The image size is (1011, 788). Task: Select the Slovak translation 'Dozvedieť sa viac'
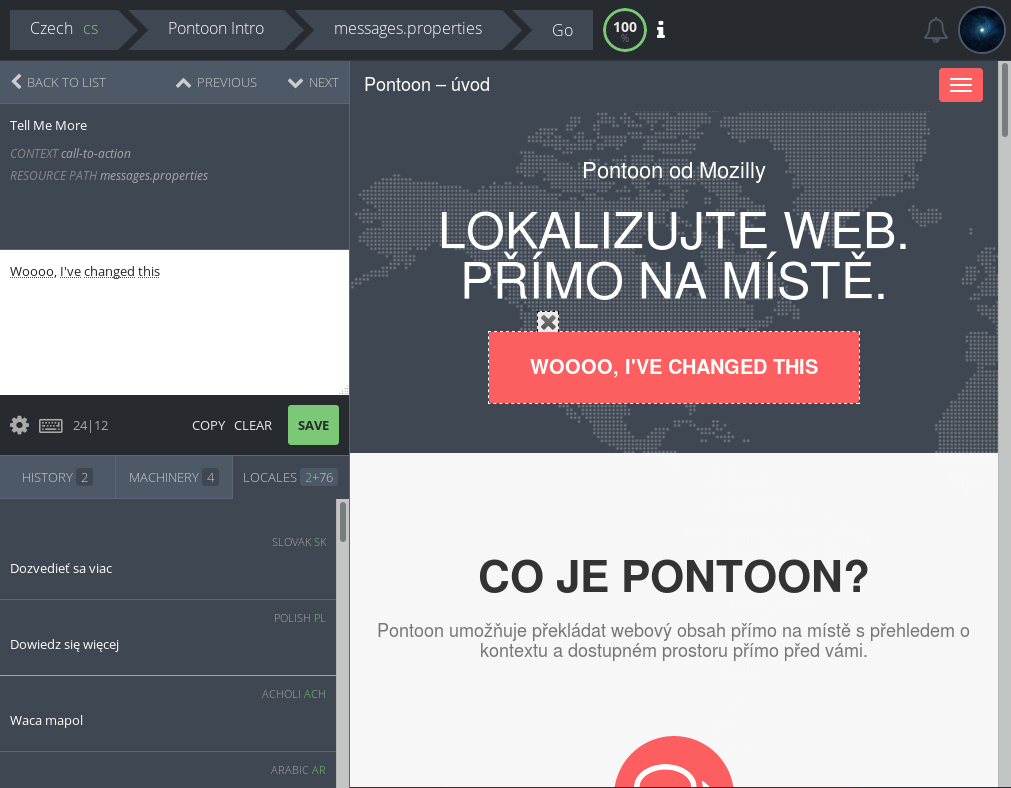tap(168, 562)
